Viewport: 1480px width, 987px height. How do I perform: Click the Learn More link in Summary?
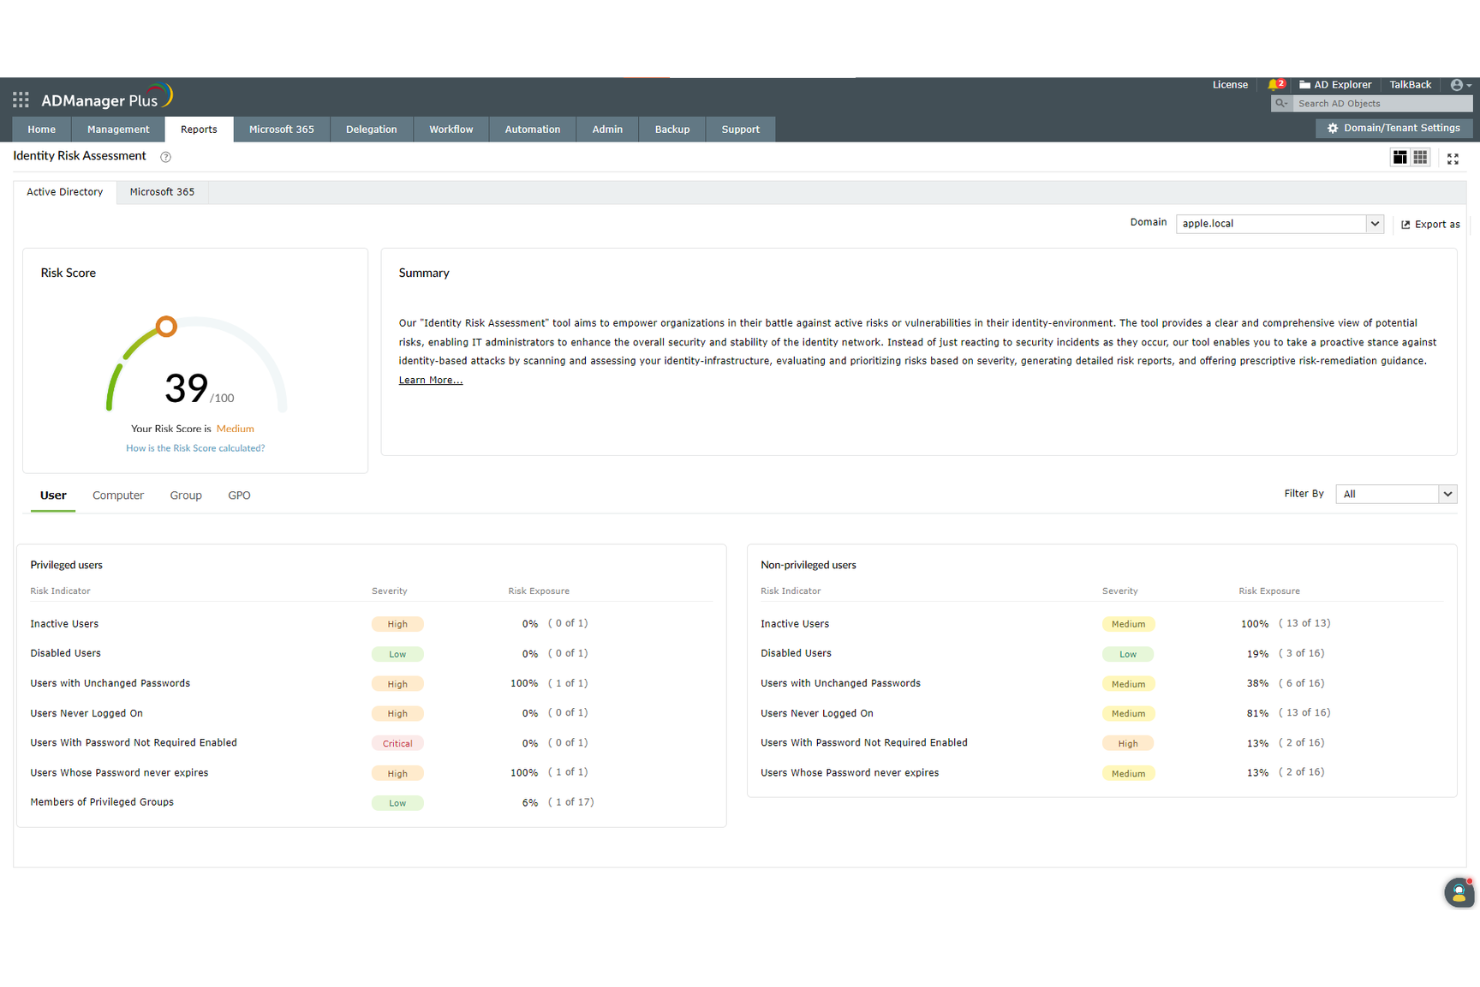430,379
